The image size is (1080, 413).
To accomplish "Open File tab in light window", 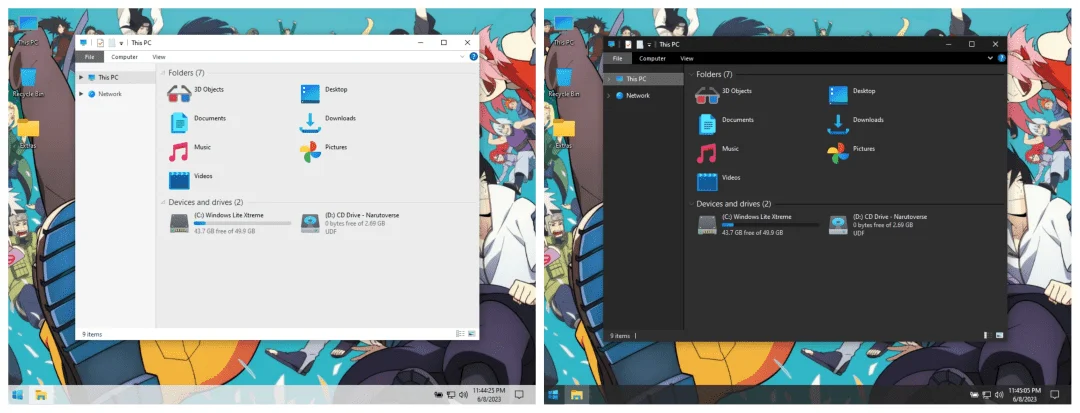I will point(90,57).
